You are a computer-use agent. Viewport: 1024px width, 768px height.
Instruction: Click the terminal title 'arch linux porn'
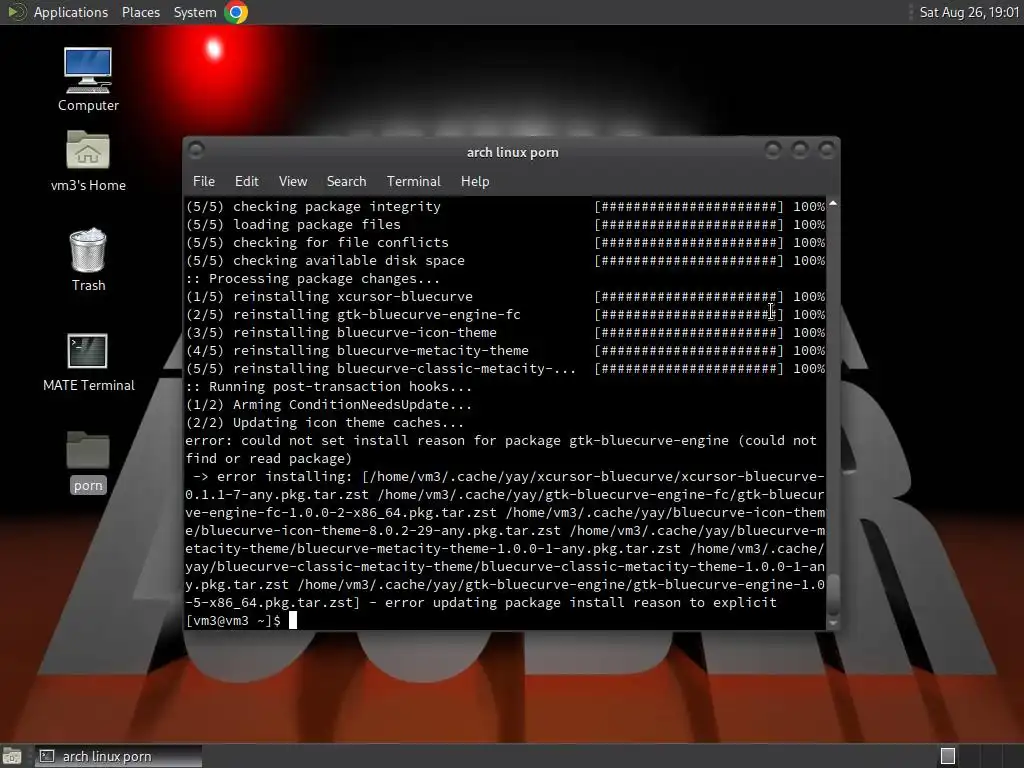tap(513, 152)
